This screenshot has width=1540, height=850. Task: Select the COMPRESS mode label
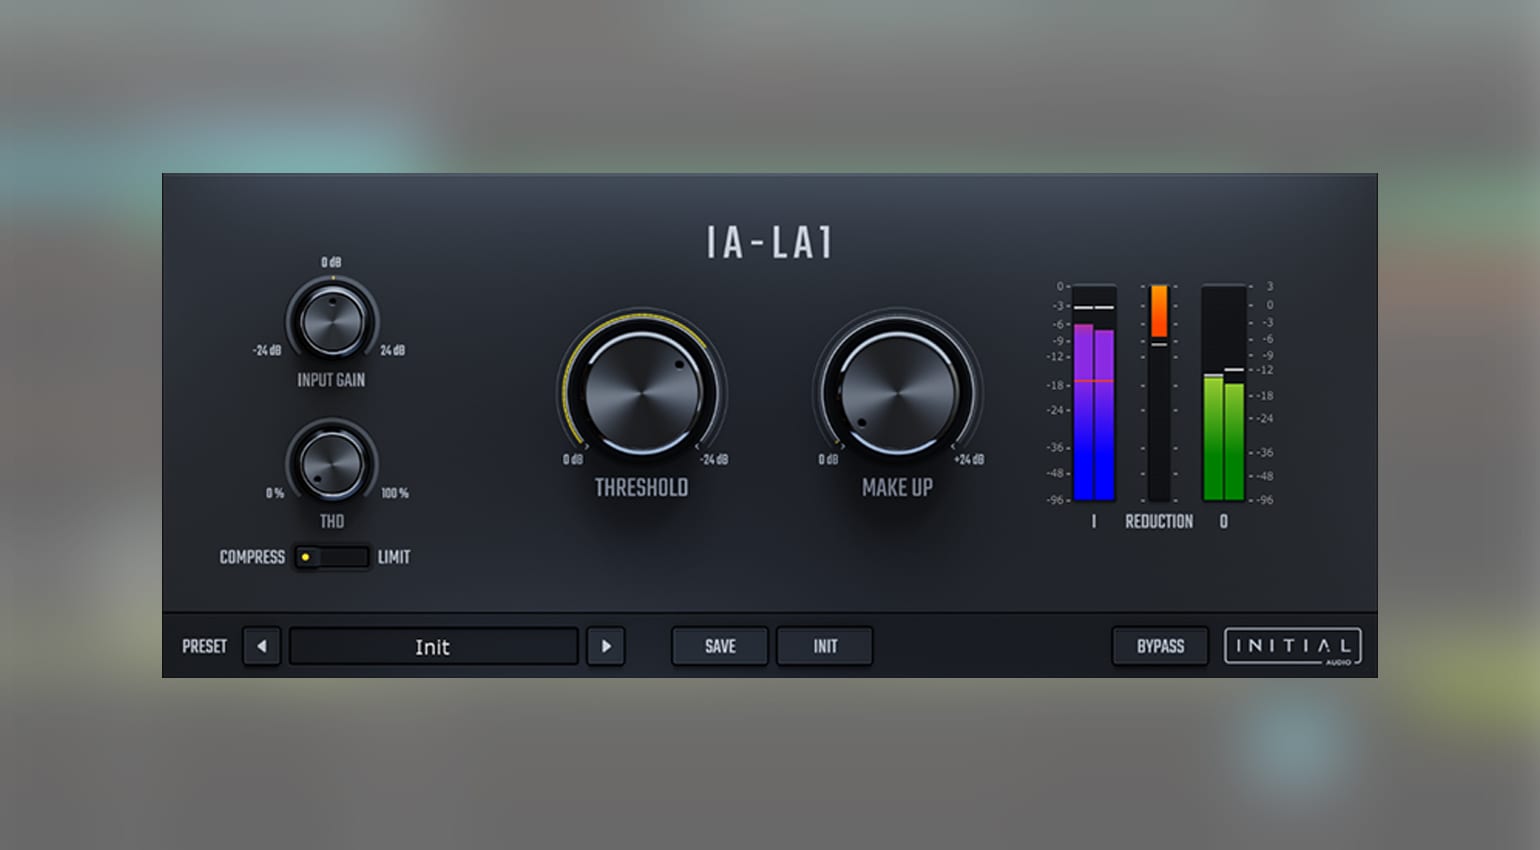click(x=252, y=557)
